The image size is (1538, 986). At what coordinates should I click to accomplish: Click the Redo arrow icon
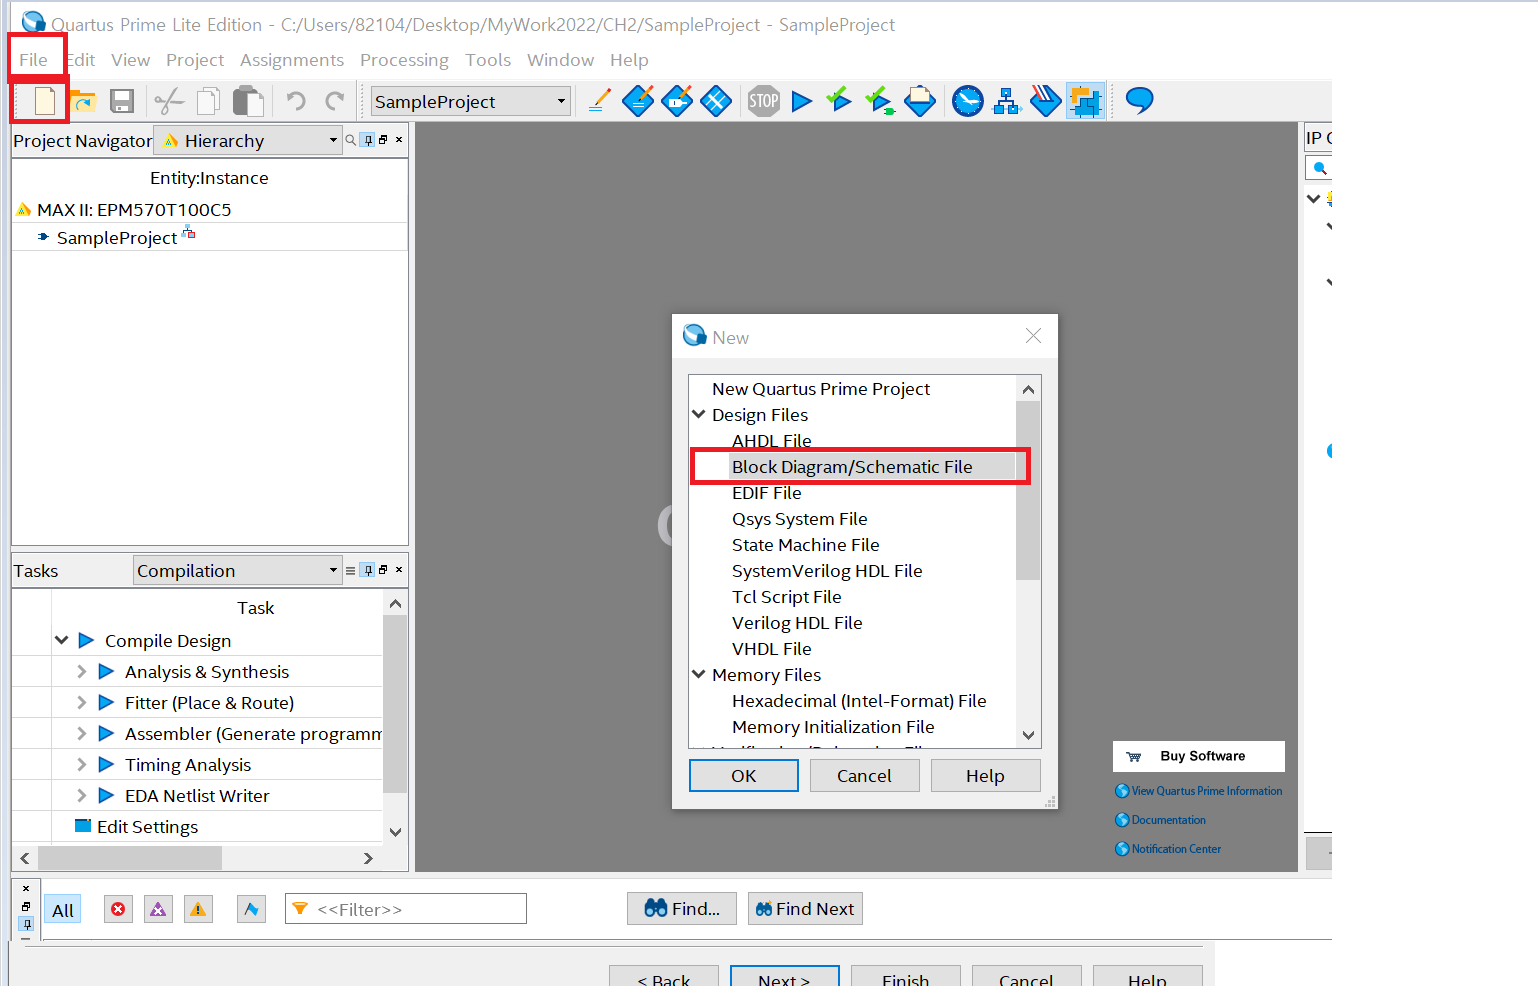[335, 100]
